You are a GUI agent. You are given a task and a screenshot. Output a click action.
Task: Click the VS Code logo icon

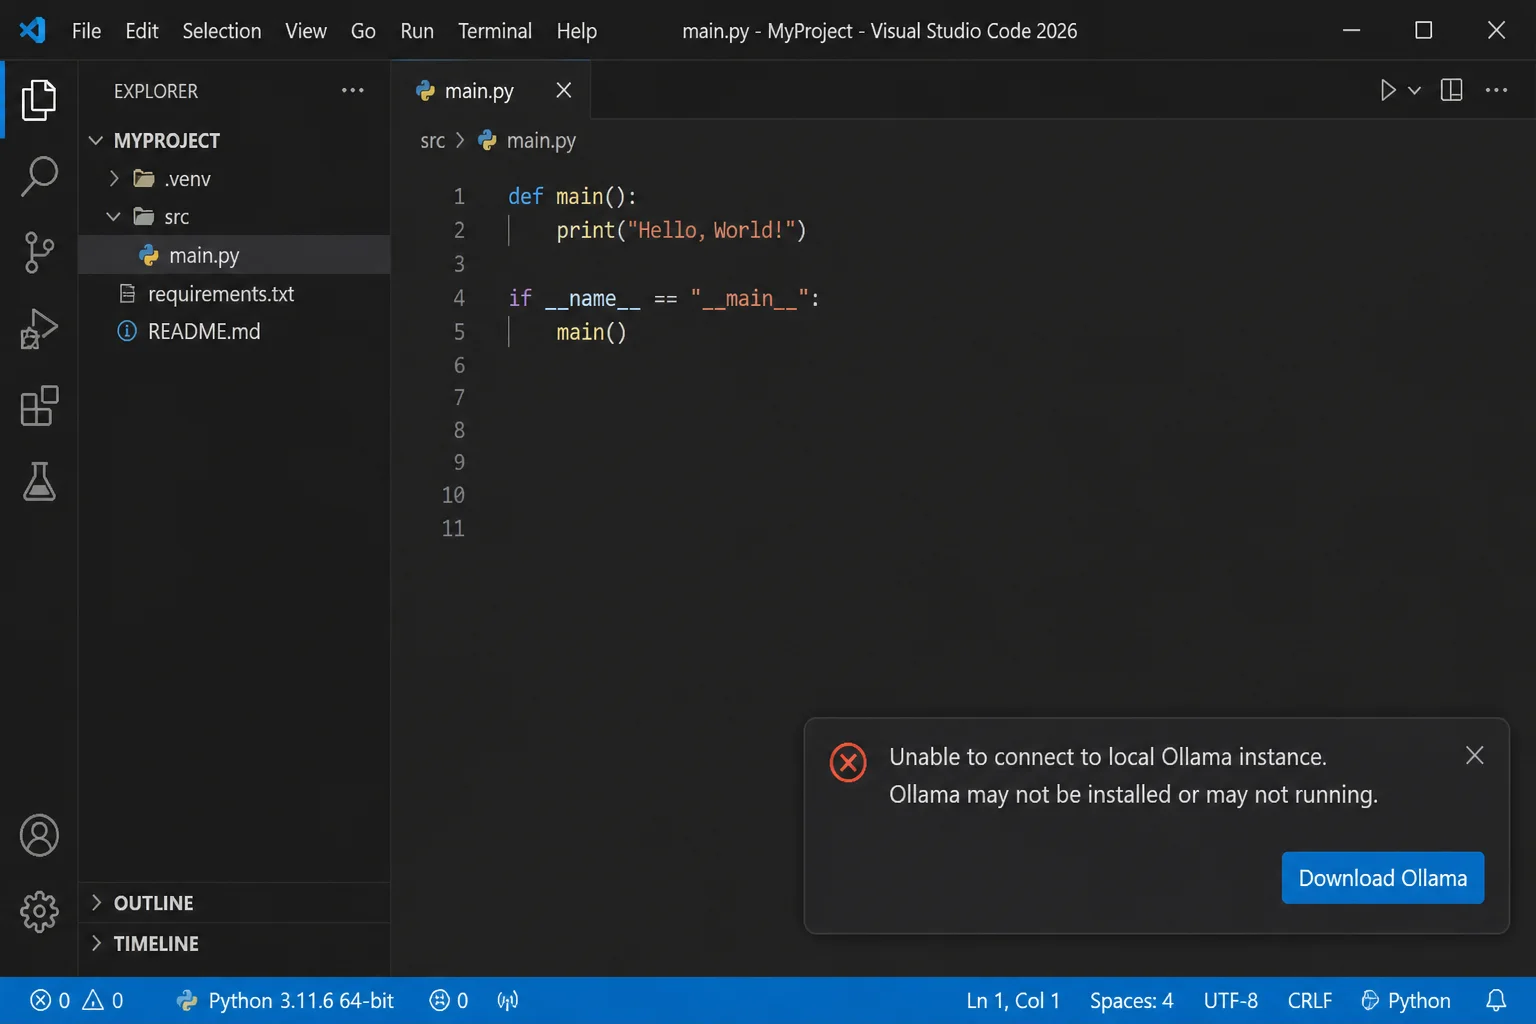click(32, 30)
